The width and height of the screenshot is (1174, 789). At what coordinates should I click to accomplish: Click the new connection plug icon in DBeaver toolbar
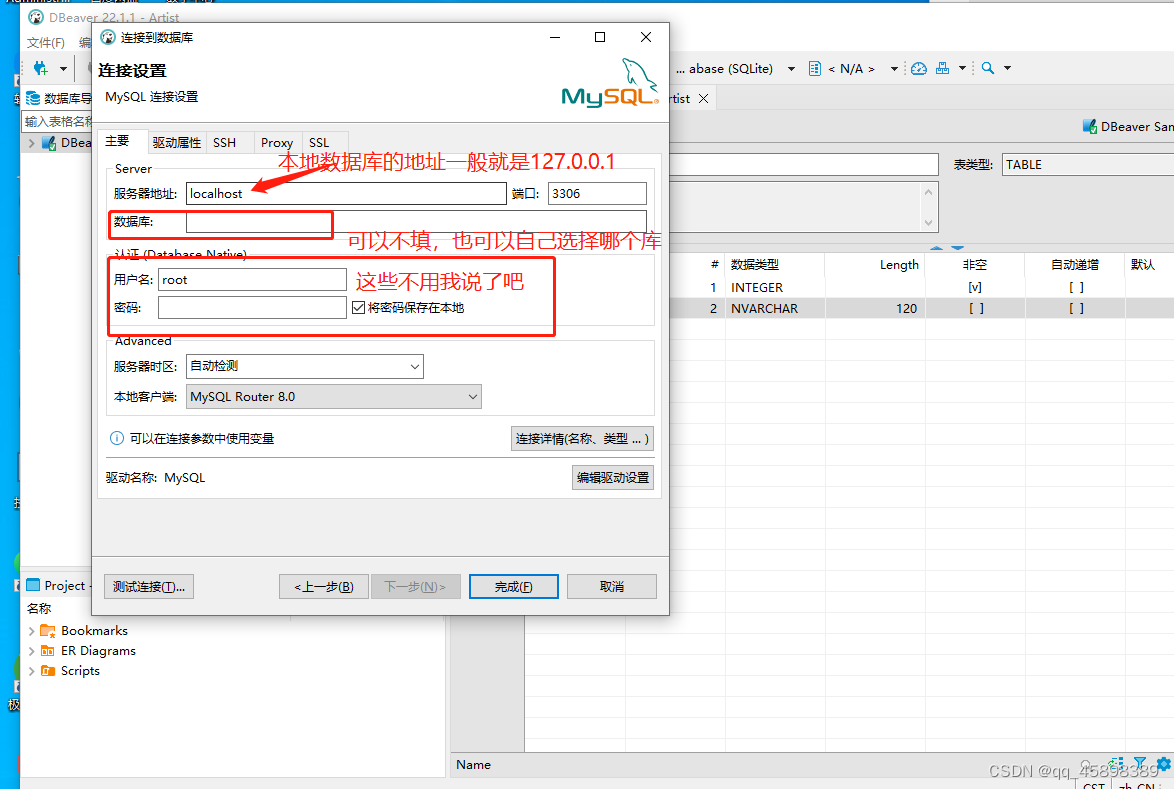[41, 69]
